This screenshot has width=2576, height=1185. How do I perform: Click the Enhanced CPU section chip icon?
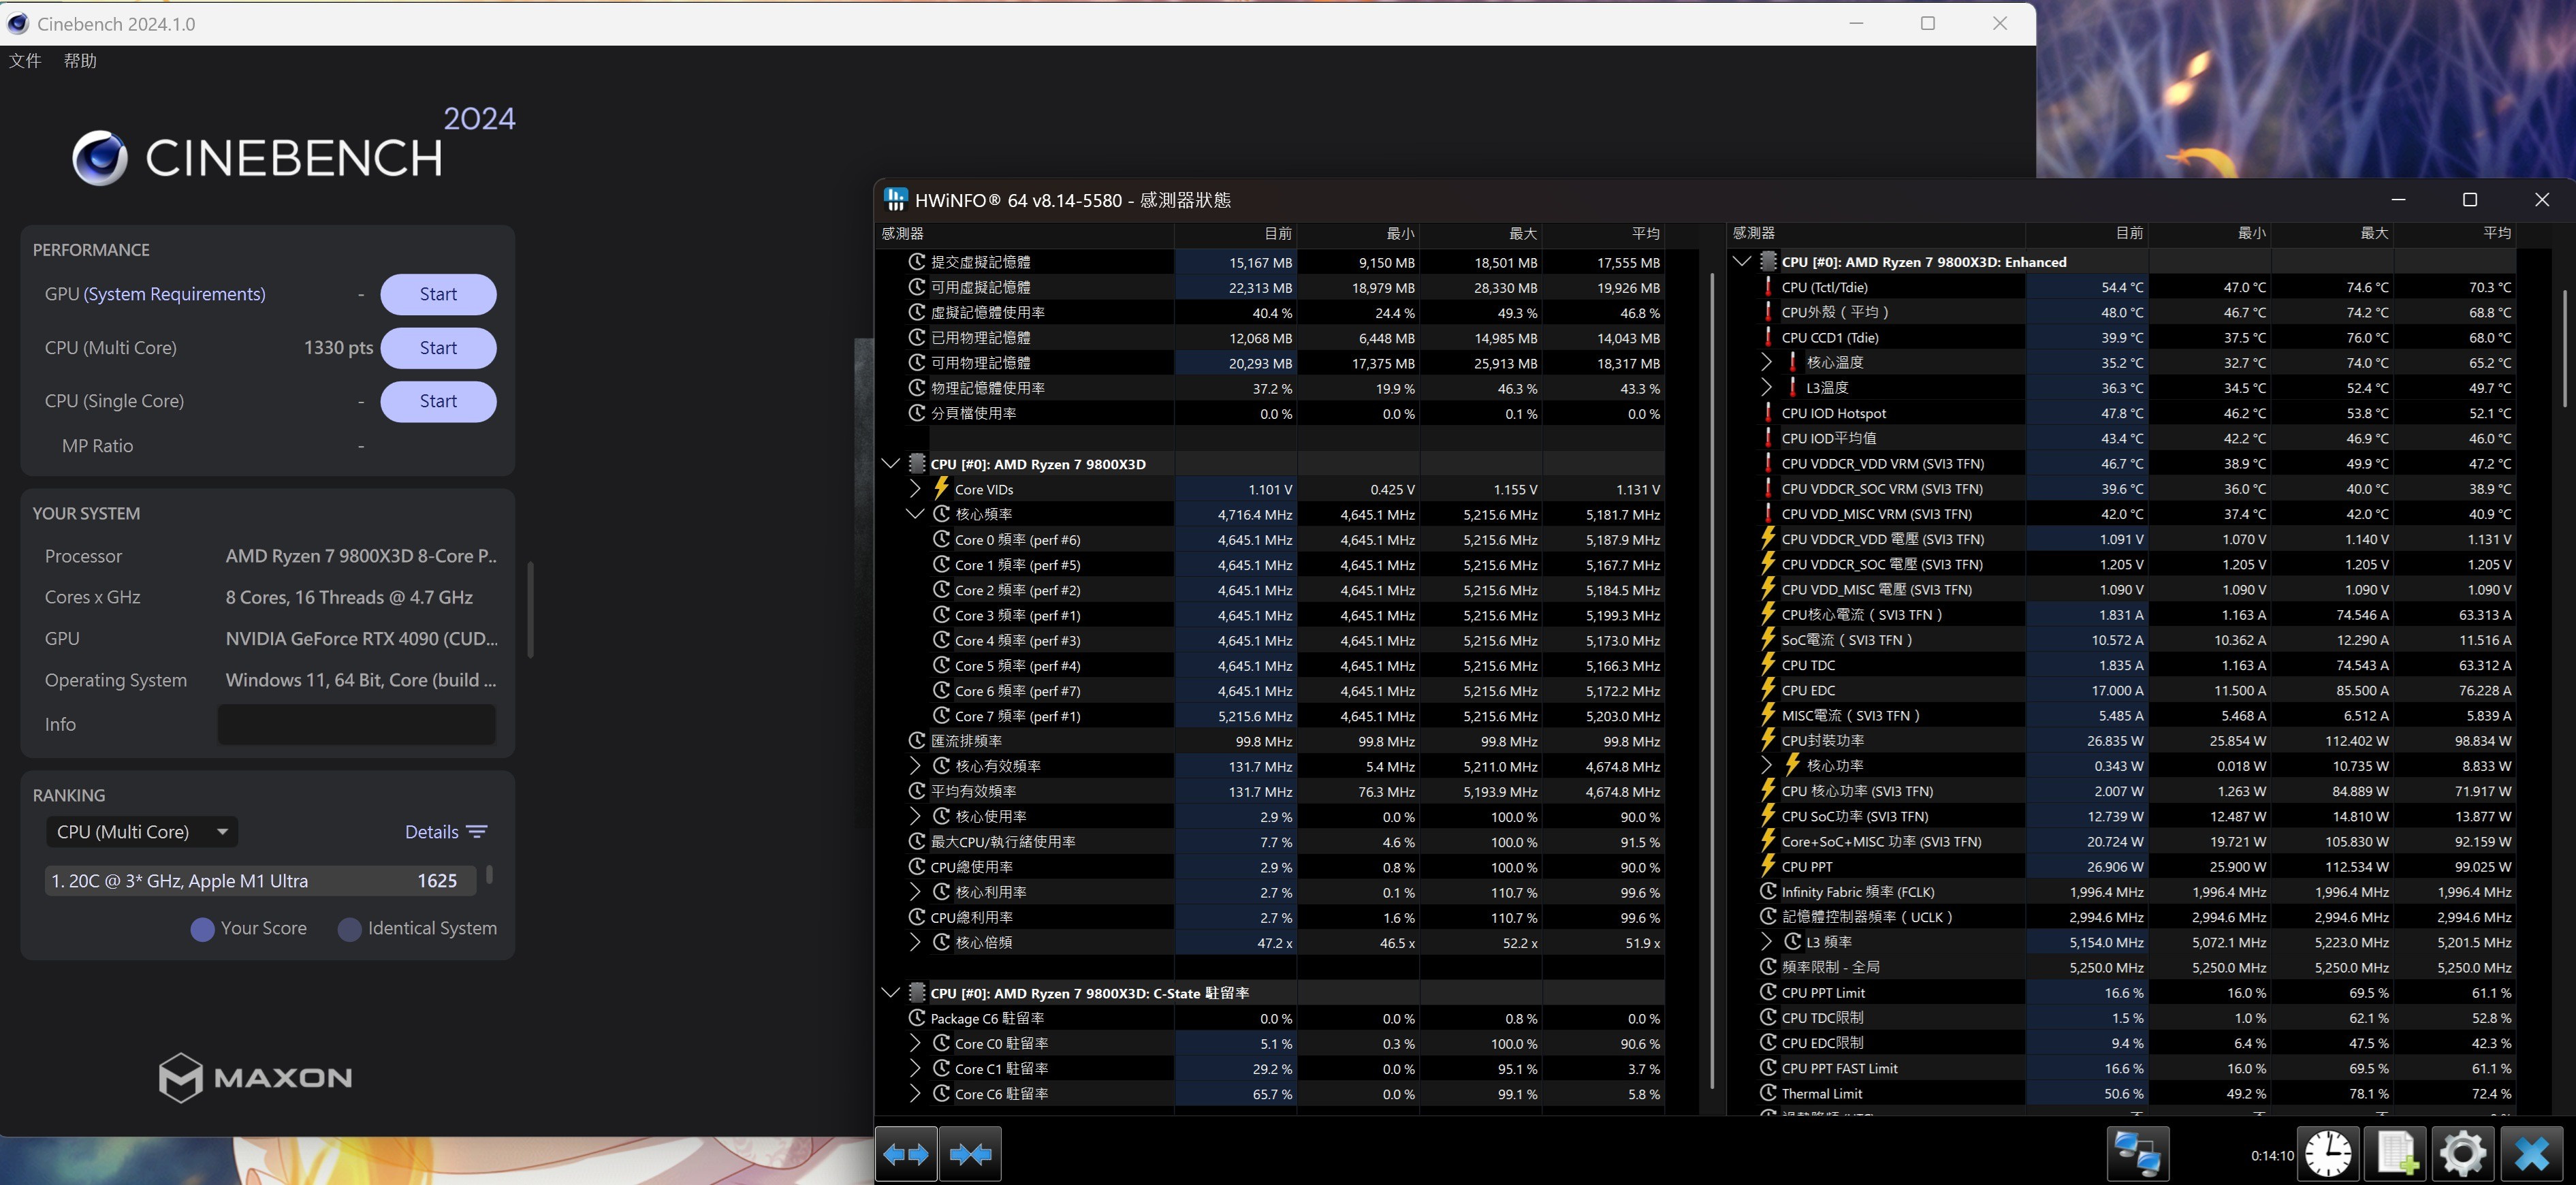(1768, 261)
